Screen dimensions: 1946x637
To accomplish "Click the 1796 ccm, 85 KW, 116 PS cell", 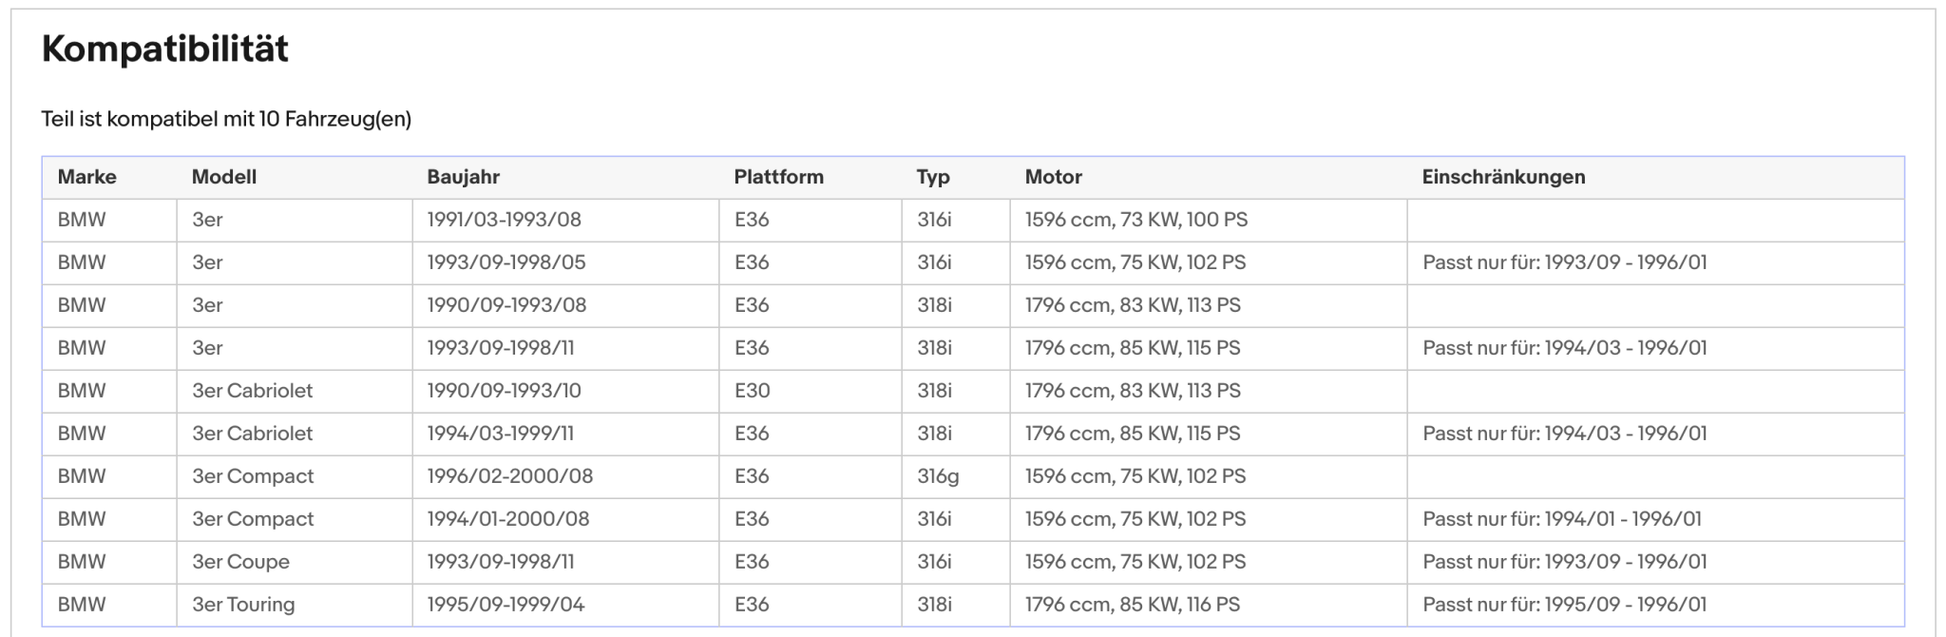I will click(x=1132, y=605).
